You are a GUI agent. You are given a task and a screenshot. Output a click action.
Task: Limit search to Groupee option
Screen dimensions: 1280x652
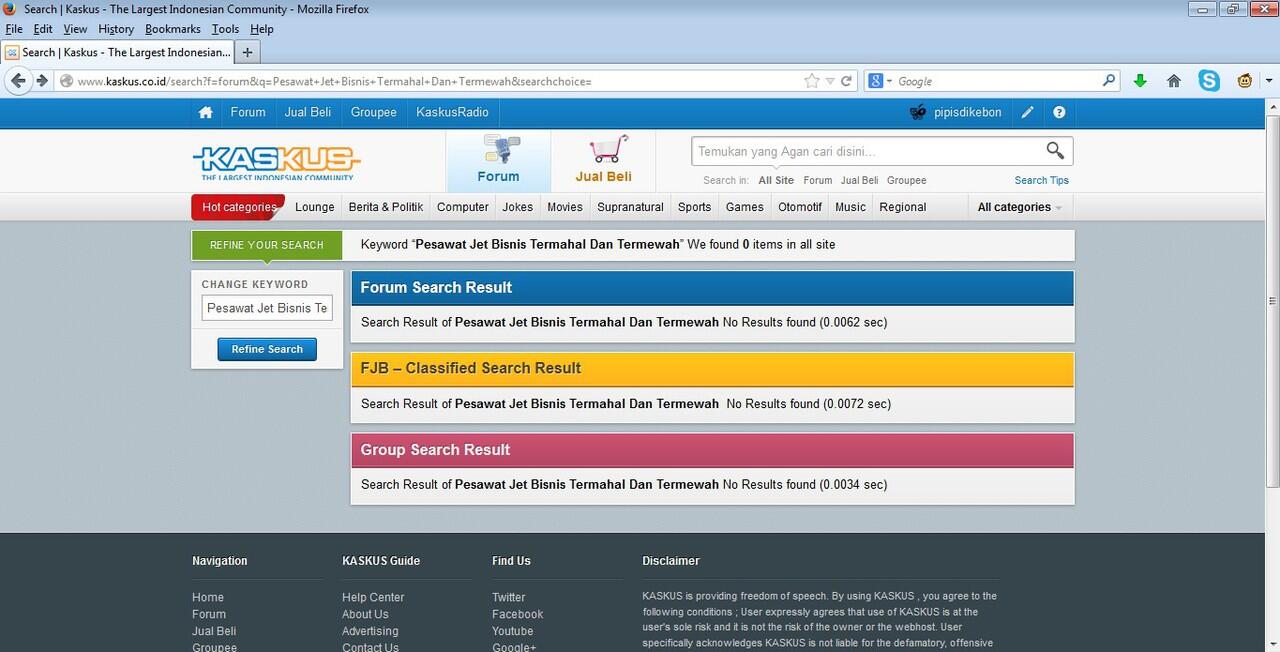(907, 180)
